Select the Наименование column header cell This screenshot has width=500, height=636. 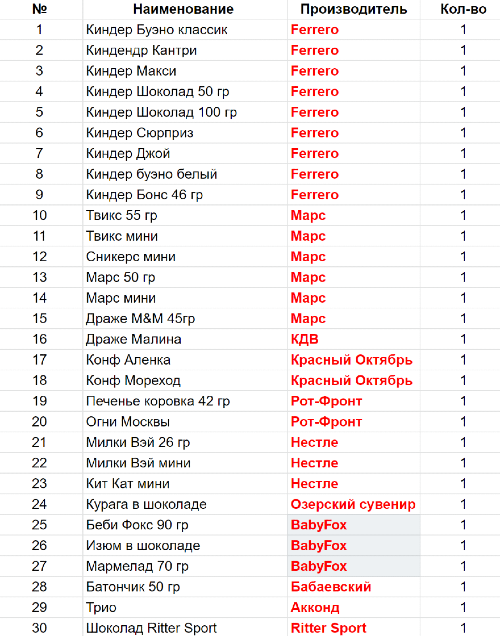[x=185, y=9]
